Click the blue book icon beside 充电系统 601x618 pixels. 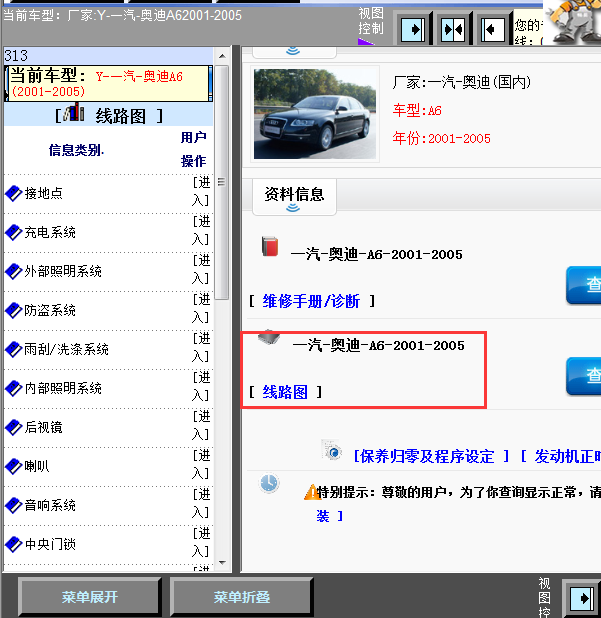(x=13, y=232)
